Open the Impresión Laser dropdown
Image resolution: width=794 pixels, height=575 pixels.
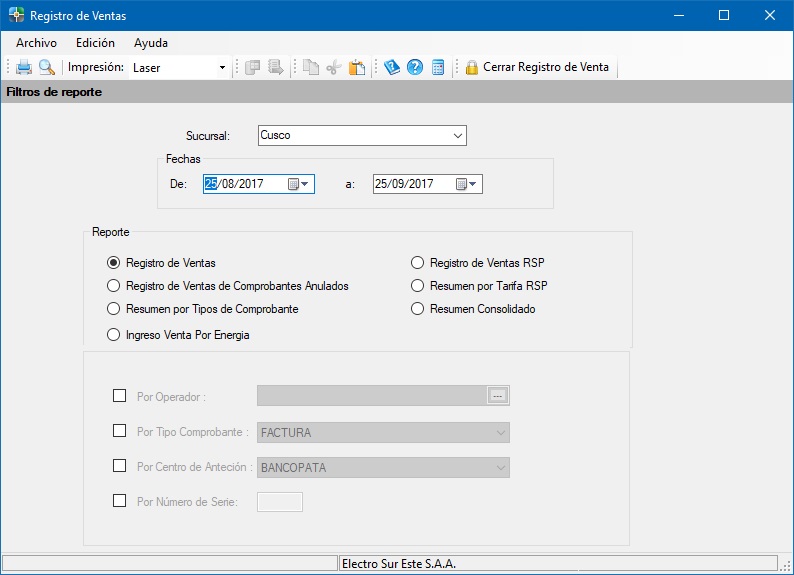pos(222,68)
